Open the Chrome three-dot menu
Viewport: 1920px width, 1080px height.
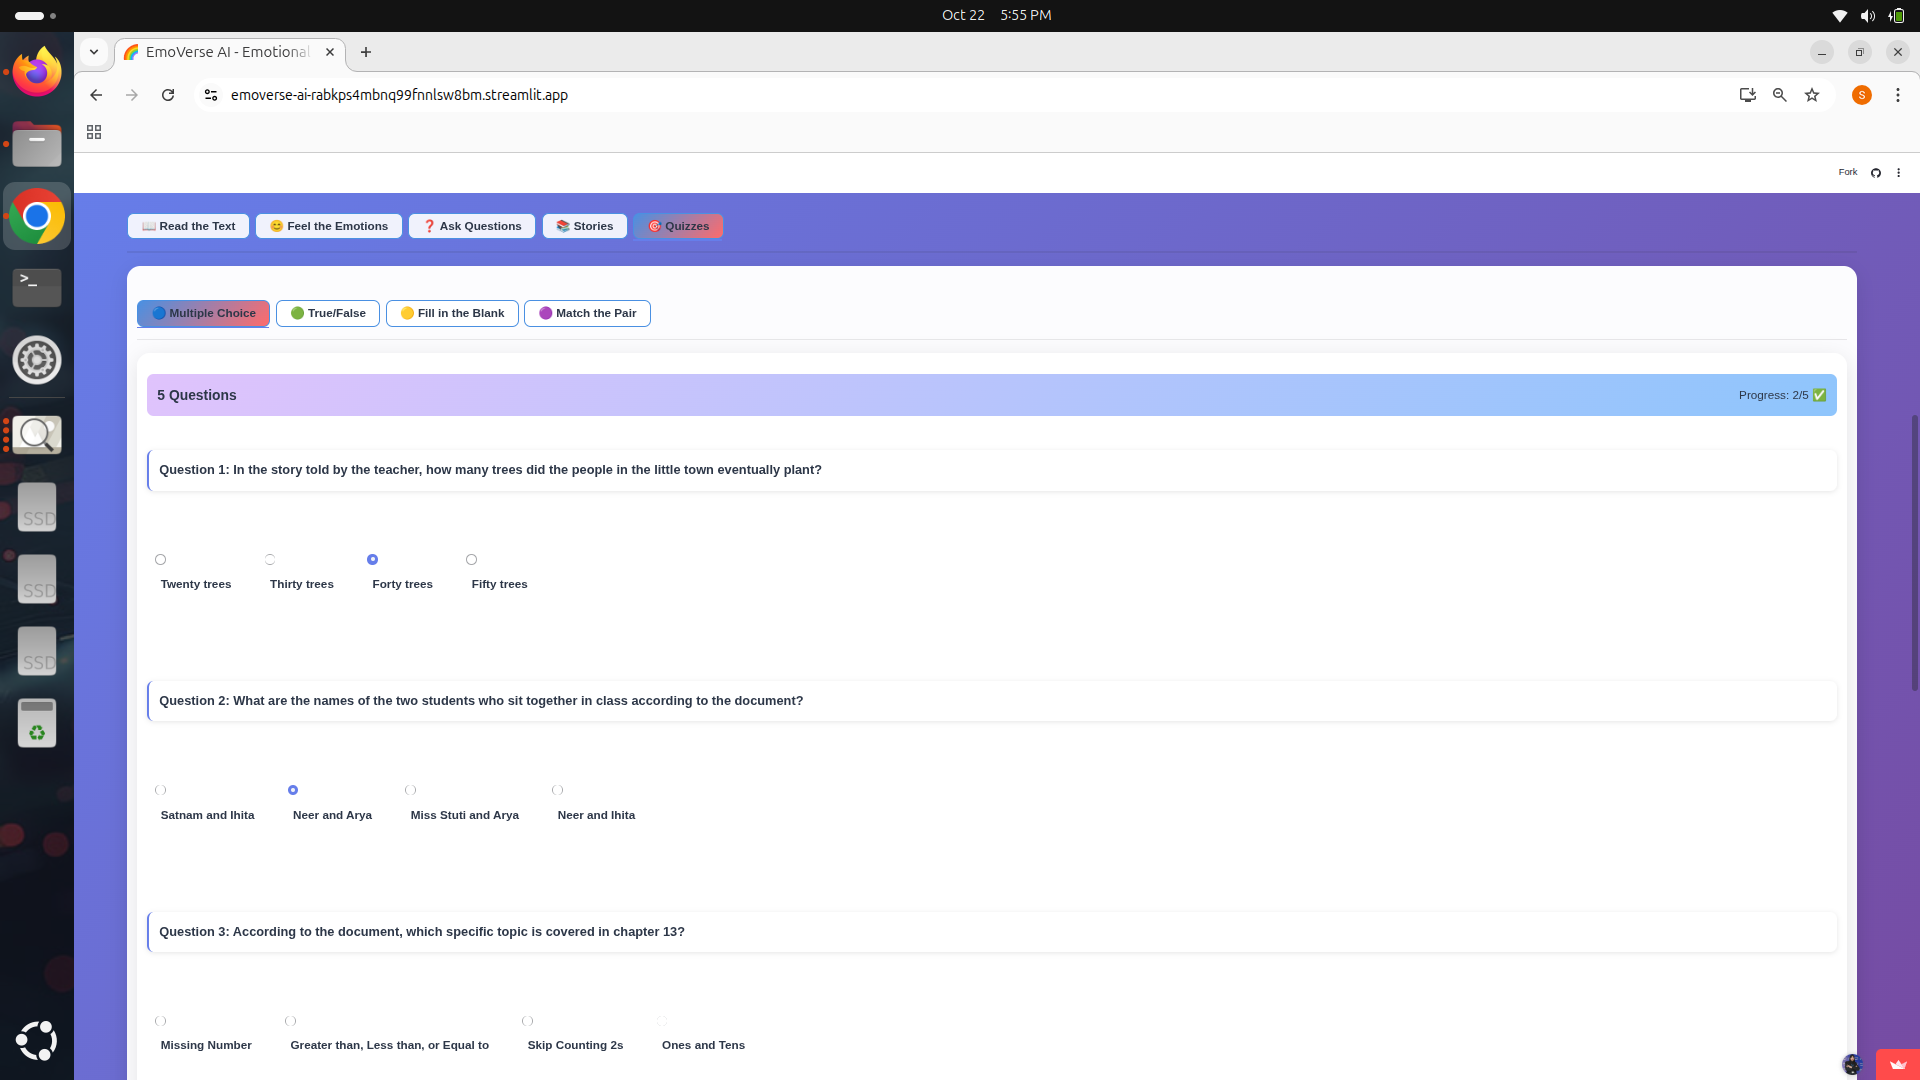[1897, 95]
